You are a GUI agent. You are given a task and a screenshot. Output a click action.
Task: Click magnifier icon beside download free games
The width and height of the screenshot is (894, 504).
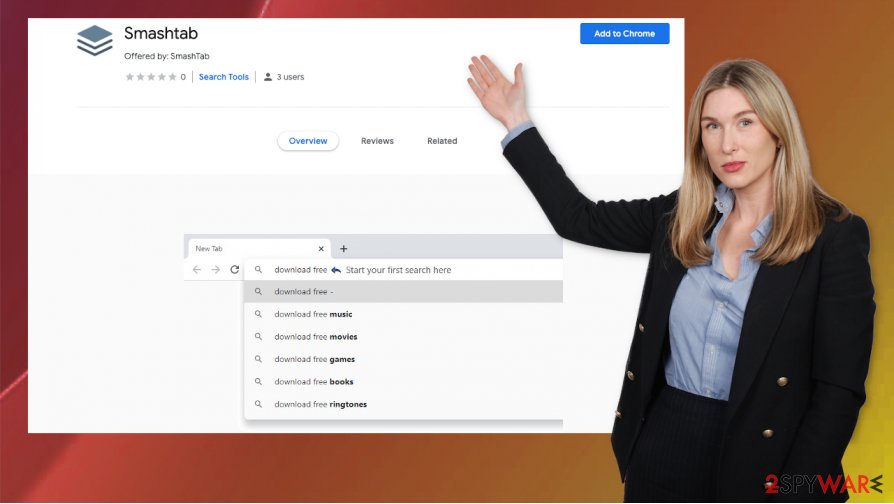click(x=258, y=359)
